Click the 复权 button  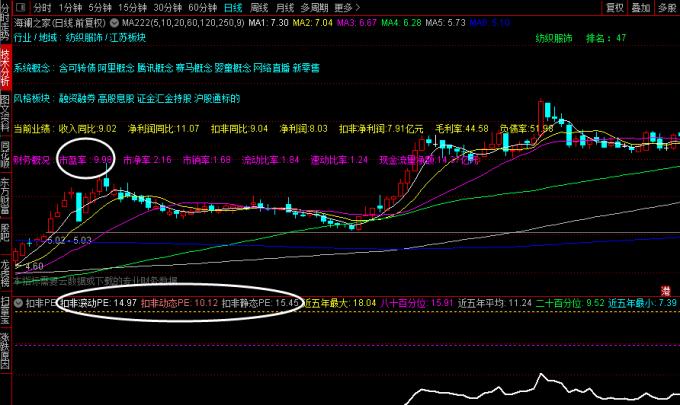tap(615, 7)
